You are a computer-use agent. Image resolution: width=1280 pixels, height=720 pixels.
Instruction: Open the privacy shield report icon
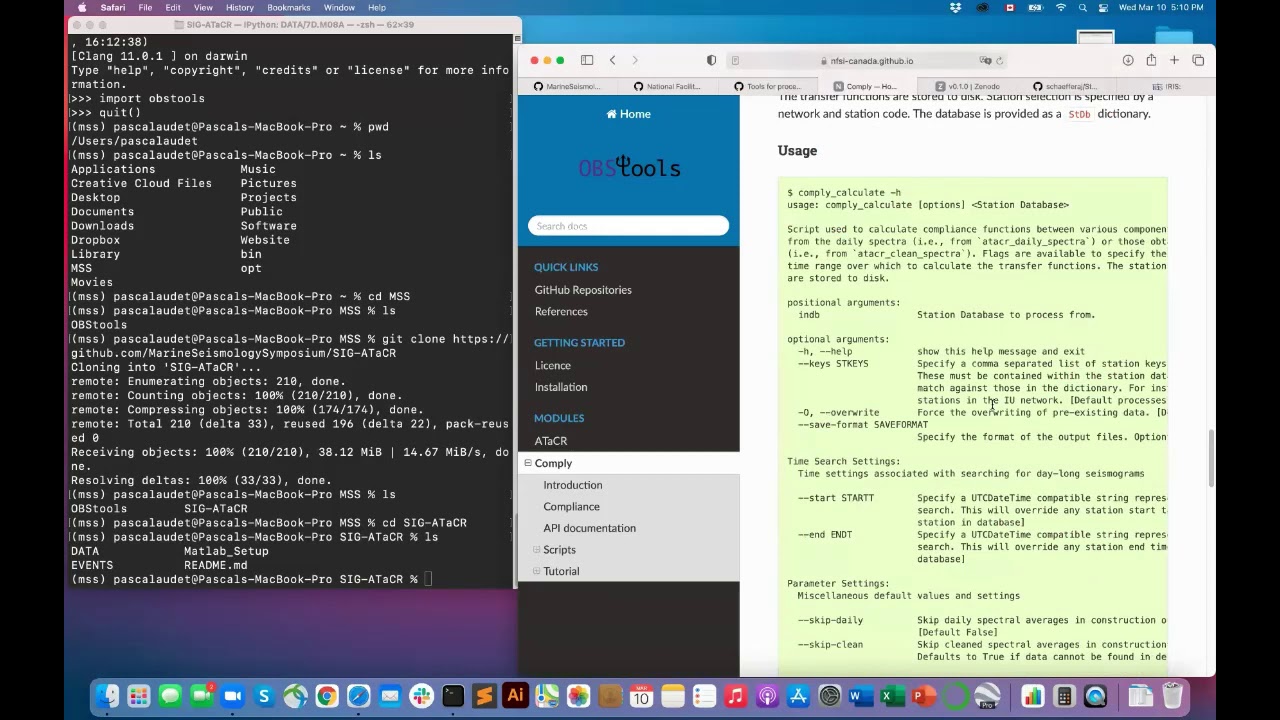click(711, 60)
